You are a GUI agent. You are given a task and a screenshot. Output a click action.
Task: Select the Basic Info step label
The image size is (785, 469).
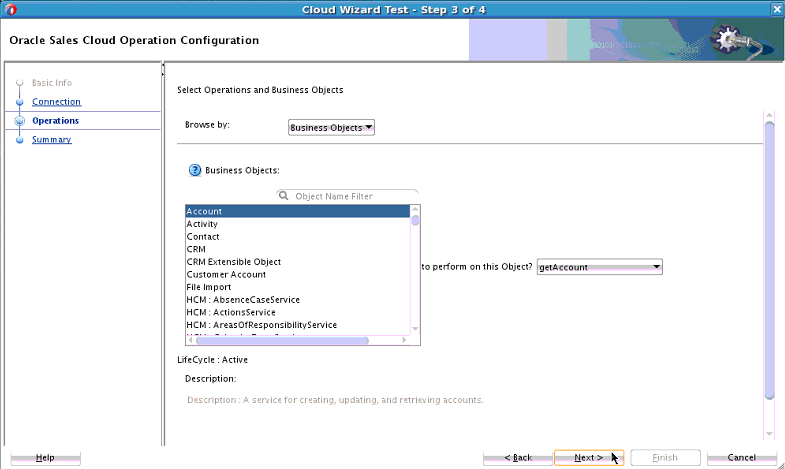pyautogui.click(x=52, y=83)
